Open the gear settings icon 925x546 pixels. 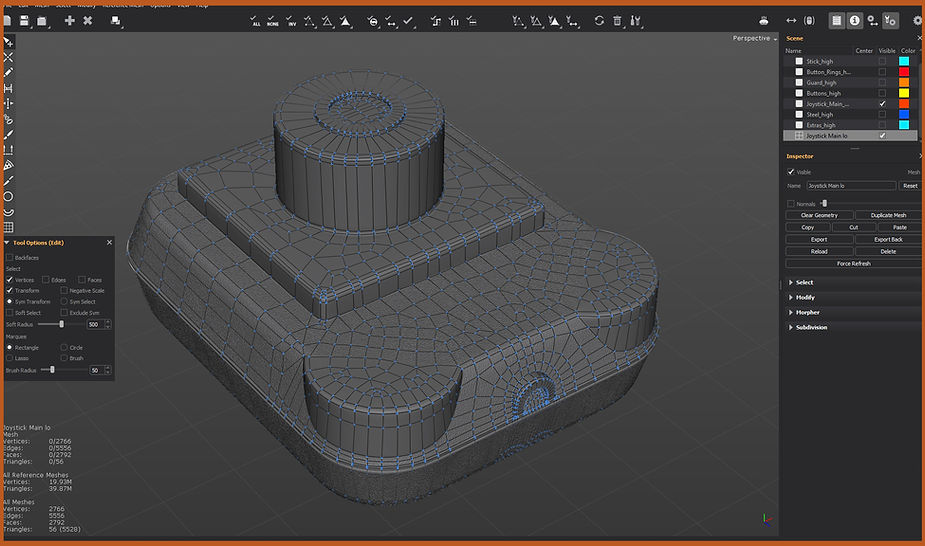point(919,21)
